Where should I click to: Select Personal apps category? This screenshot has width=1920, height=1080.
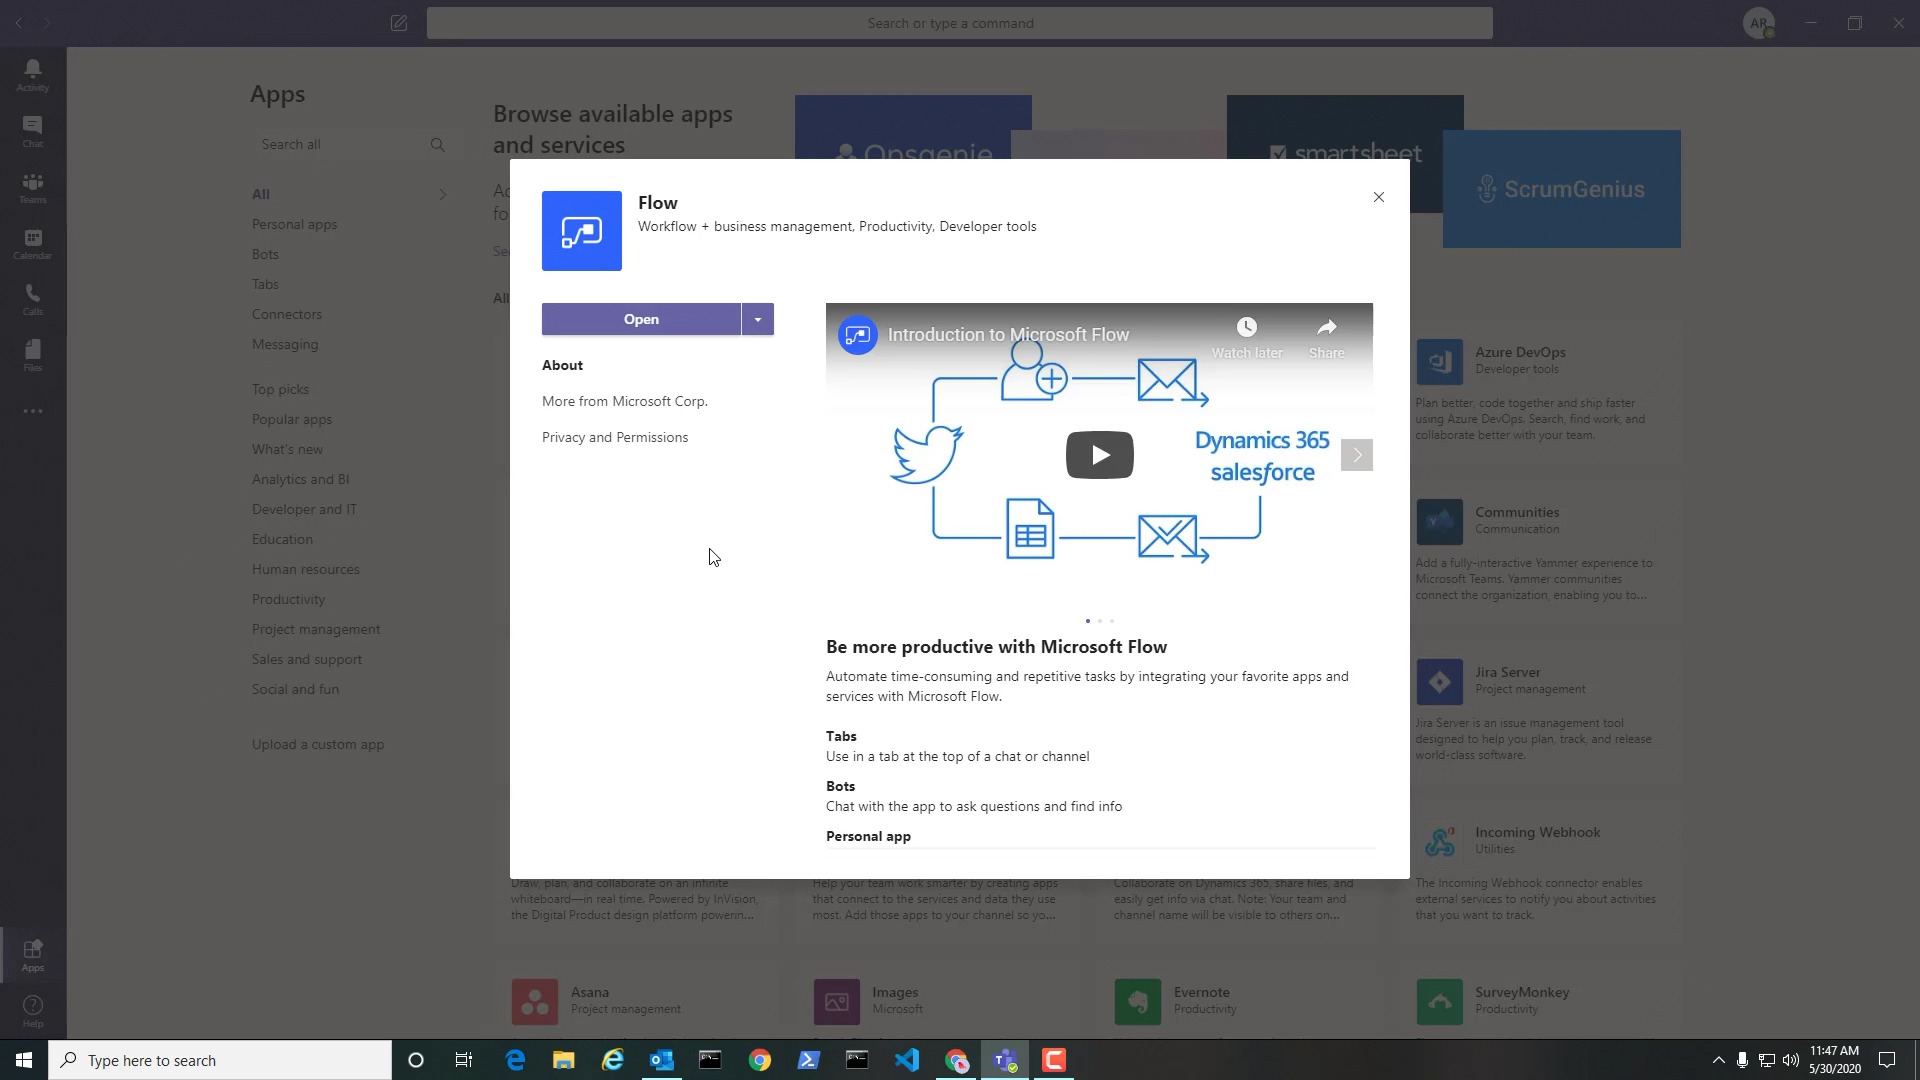294,224
